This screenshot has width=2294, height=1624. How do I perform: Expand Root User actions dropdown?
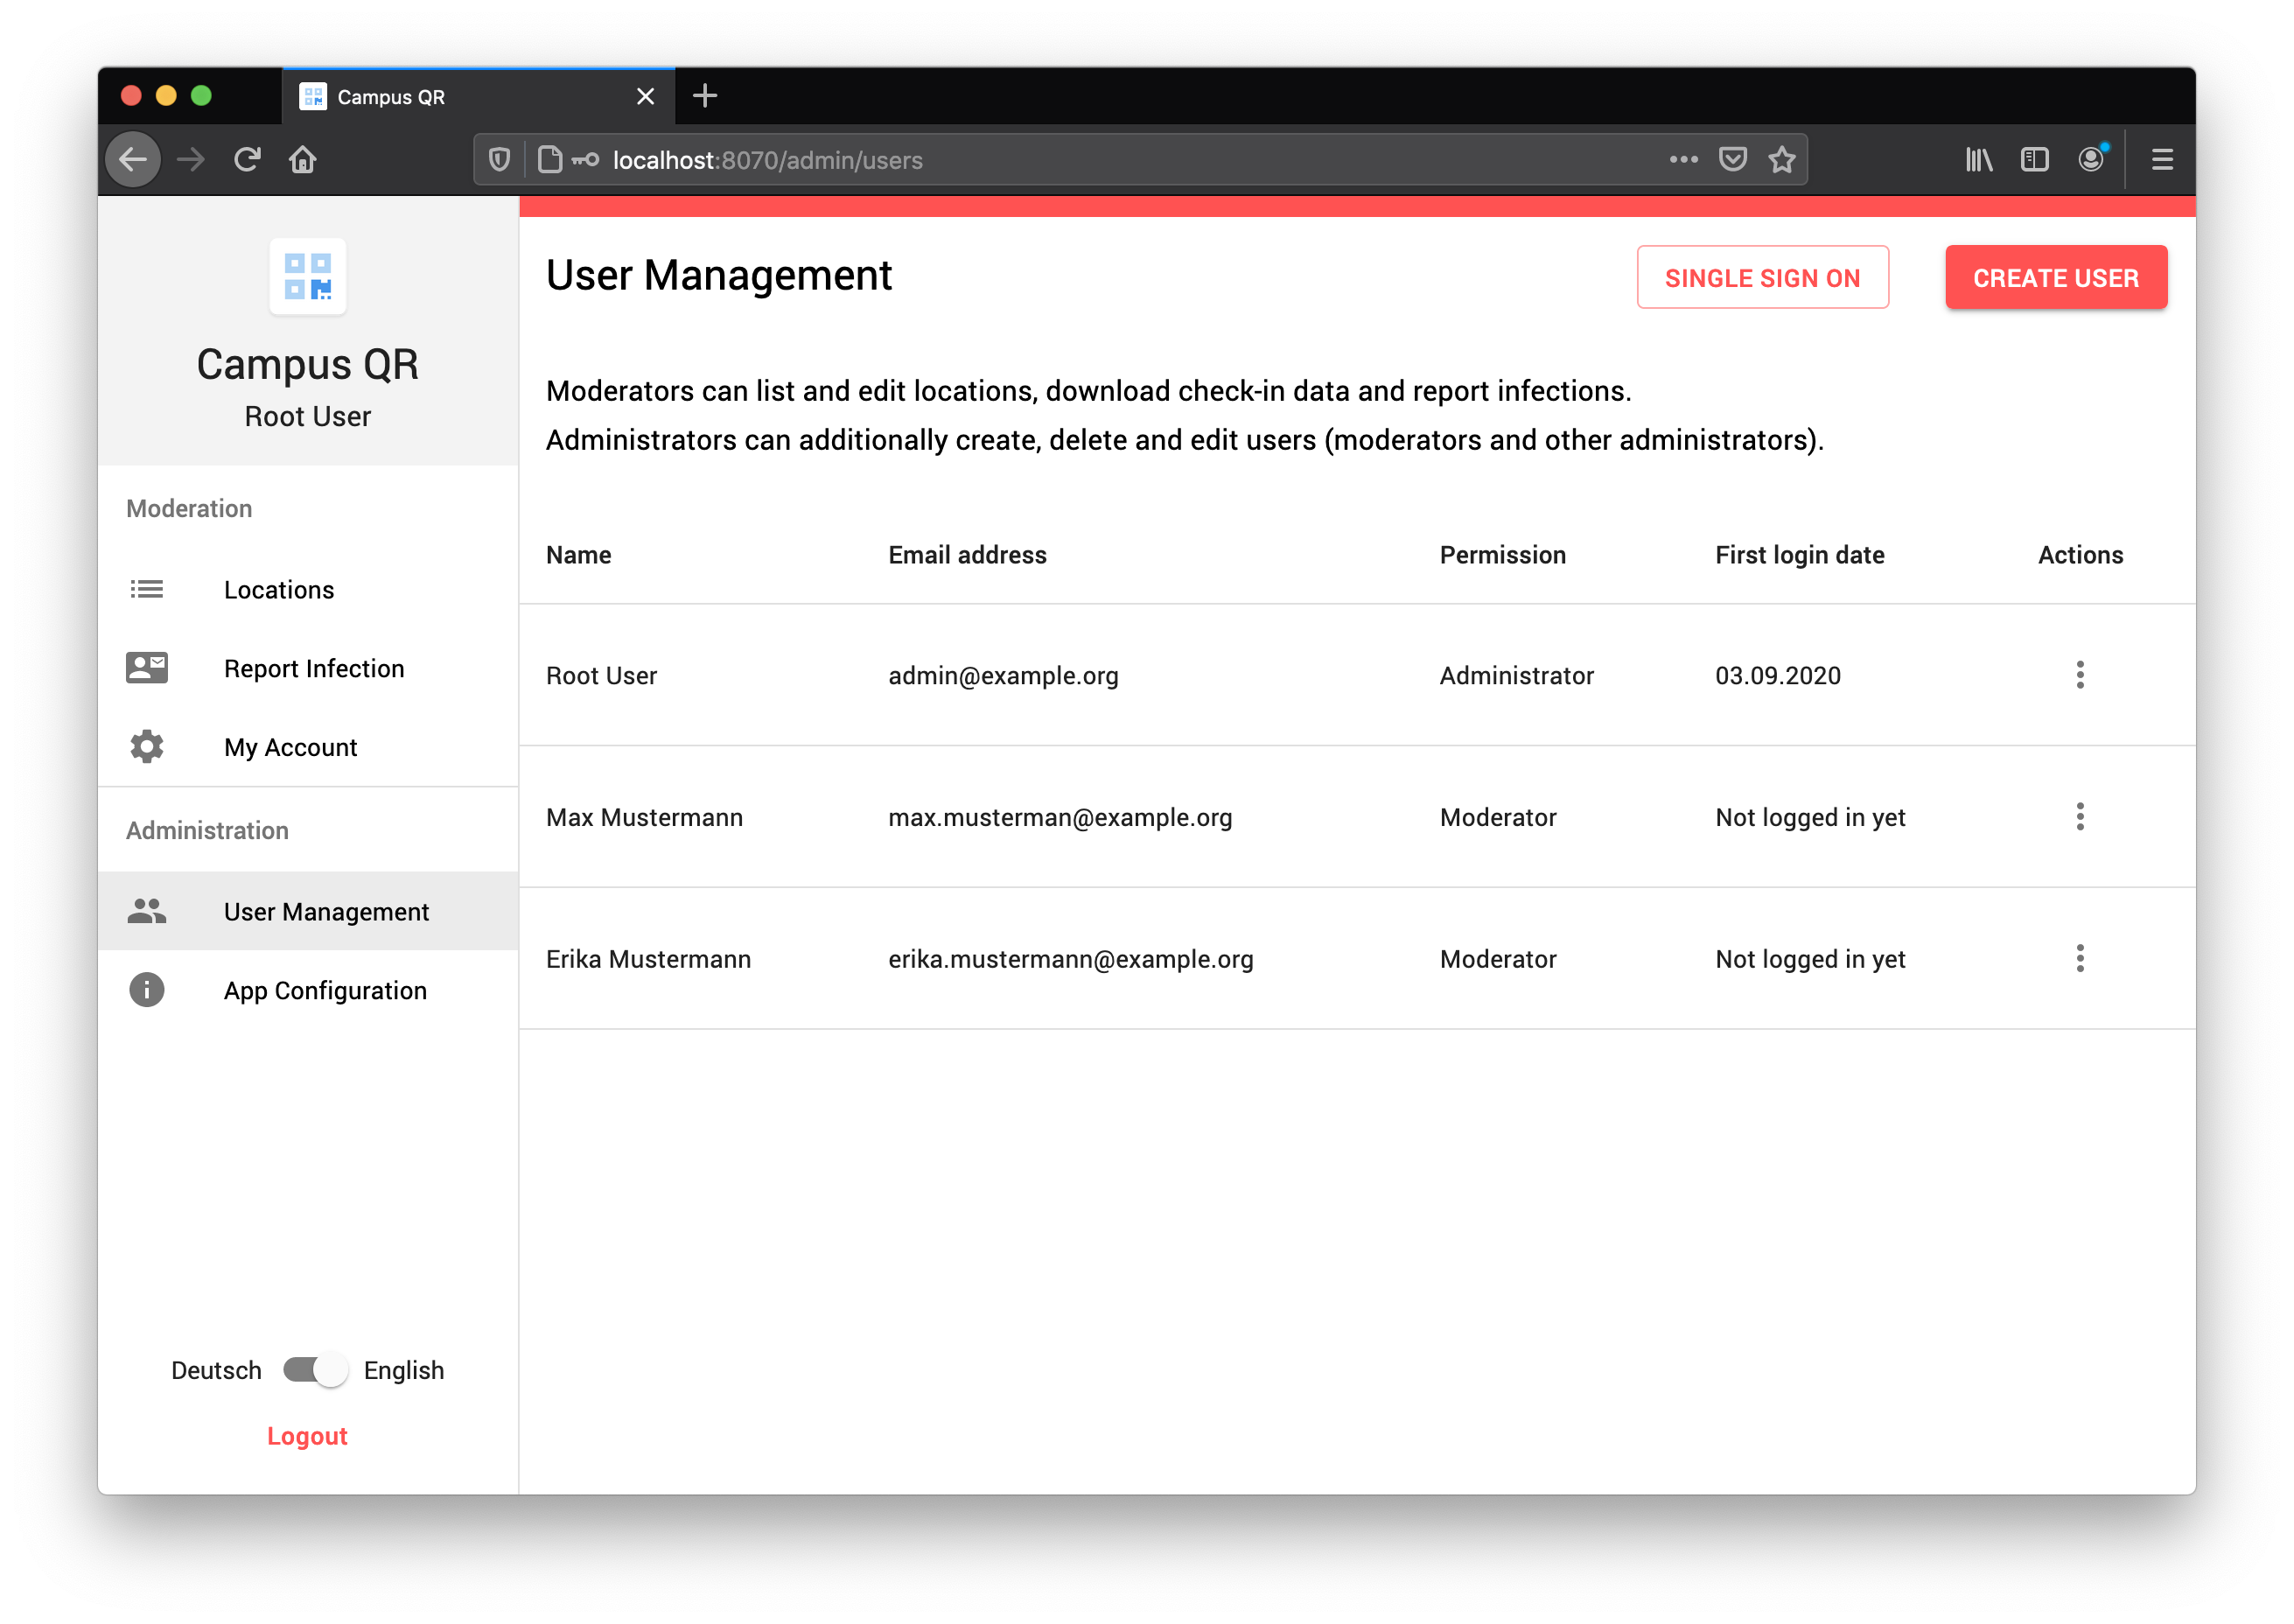click(2080, 675)
